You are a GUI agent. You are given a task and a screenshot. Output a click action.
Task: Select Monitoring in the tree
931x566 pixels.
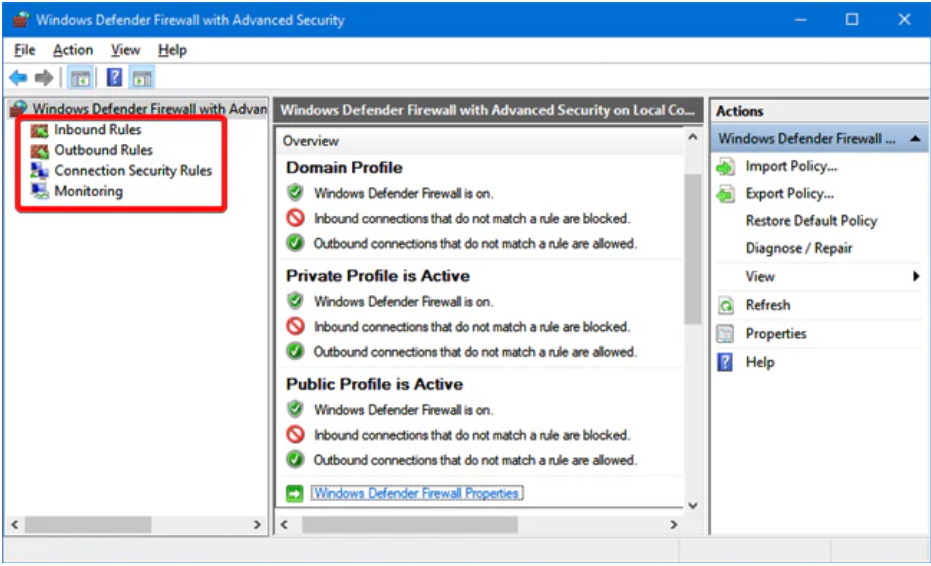(88, 191)
